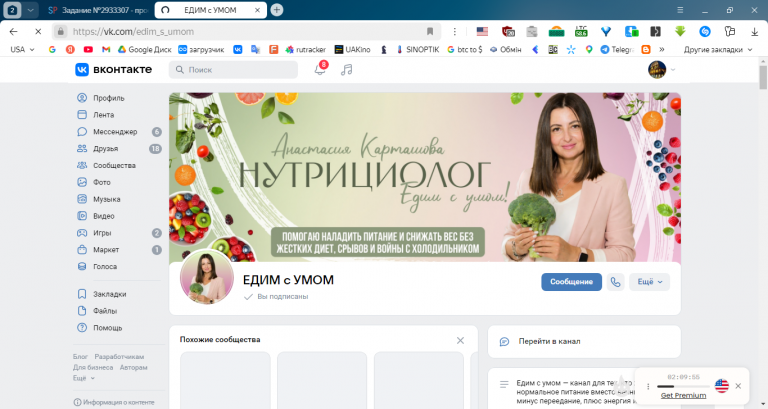The width and height of the screenshot is (768, 409).
Task: Stop loading the page
Action: 38,31
